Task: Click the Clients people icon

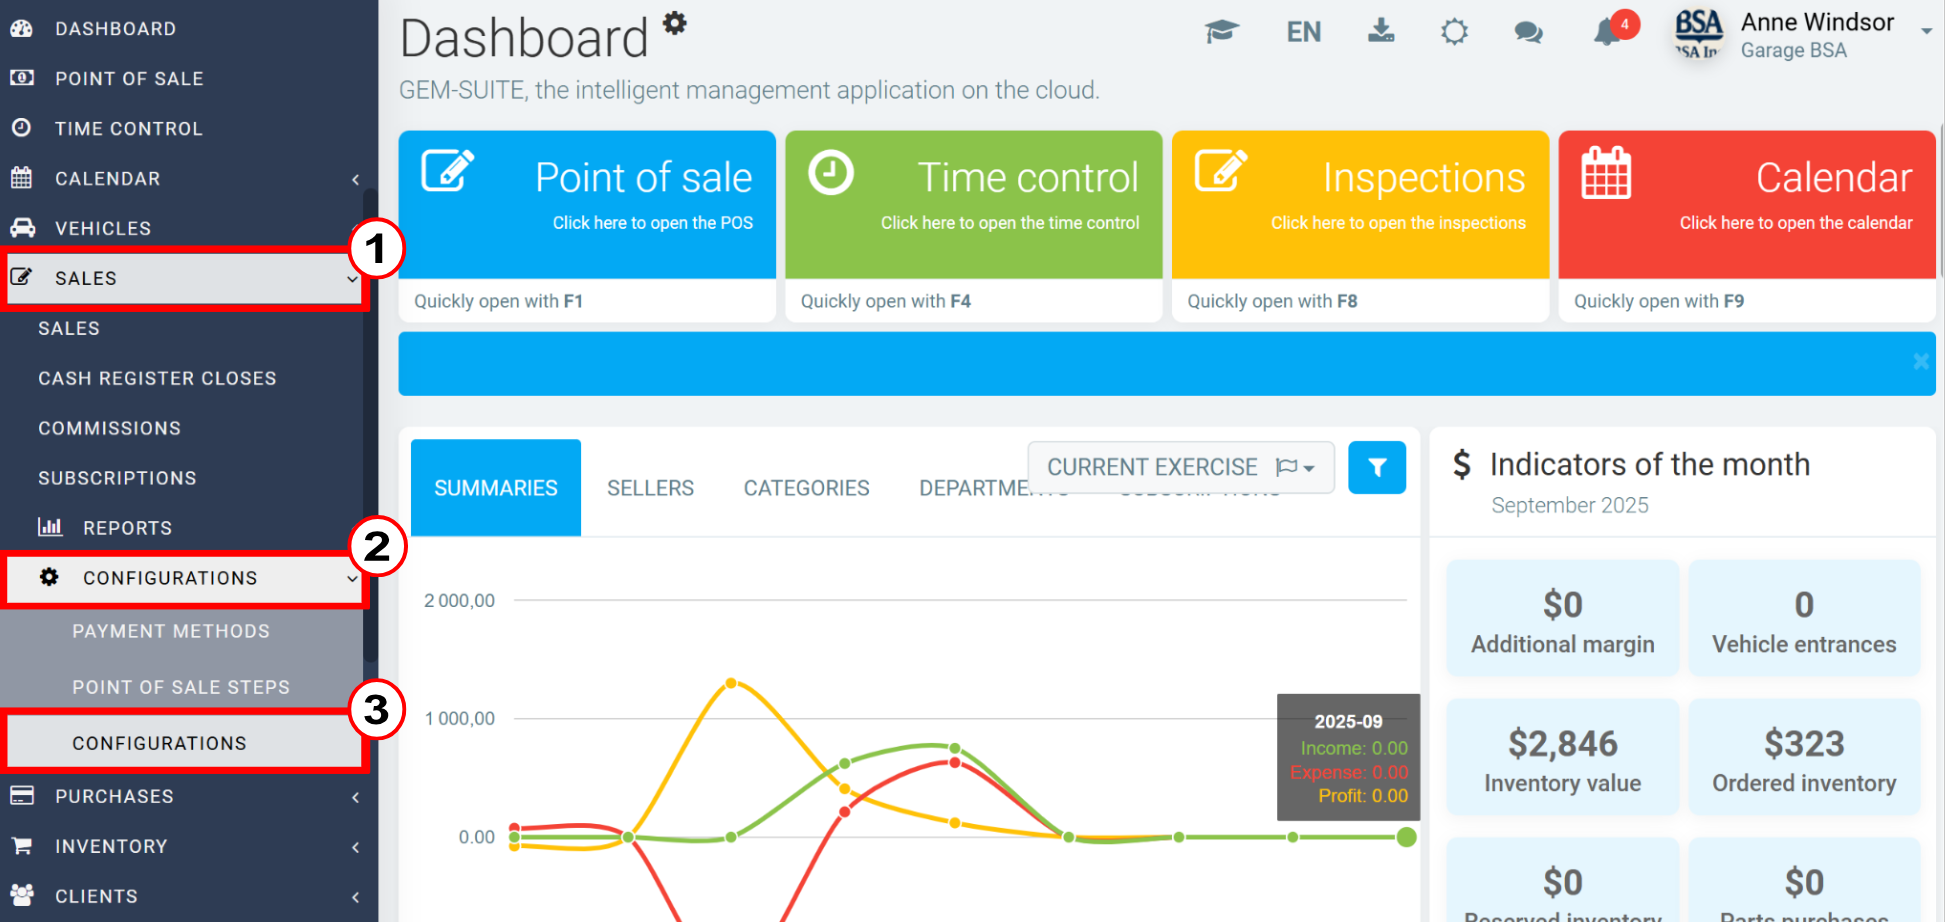Action: pyautogui.click(x=21, y=894)
